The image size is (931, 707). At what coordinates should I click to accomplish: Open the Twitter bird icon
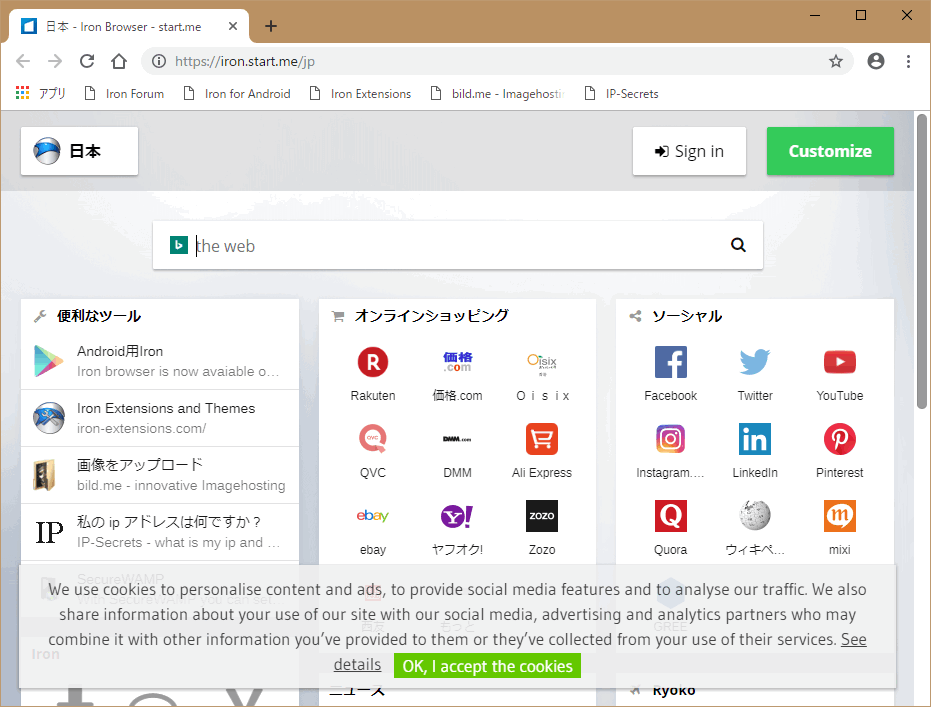[755, 362]
